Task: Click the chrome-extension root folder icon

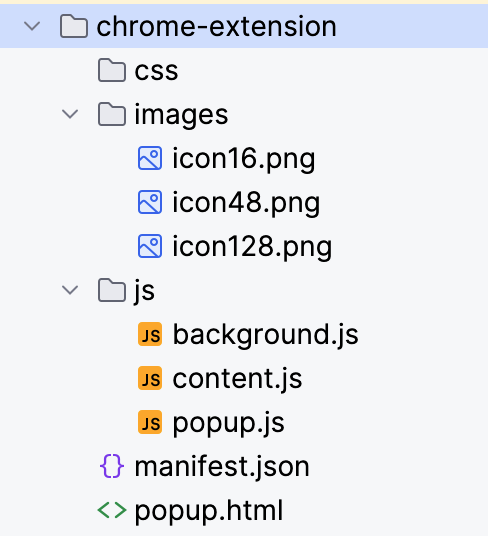Action: pyautogui.click(x=74, y=26)
